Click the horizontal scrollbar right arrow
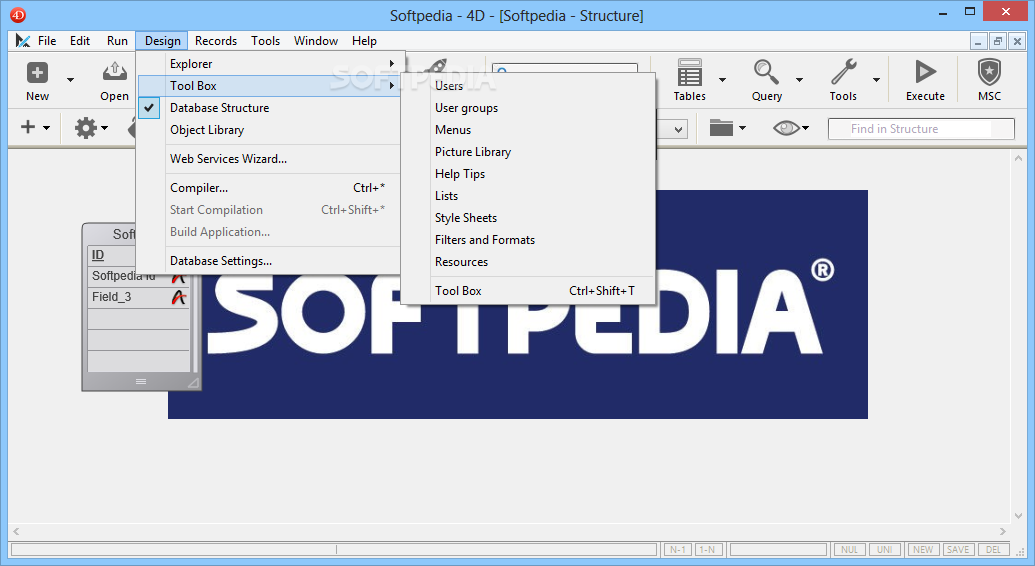 [x=1003, y=531]
